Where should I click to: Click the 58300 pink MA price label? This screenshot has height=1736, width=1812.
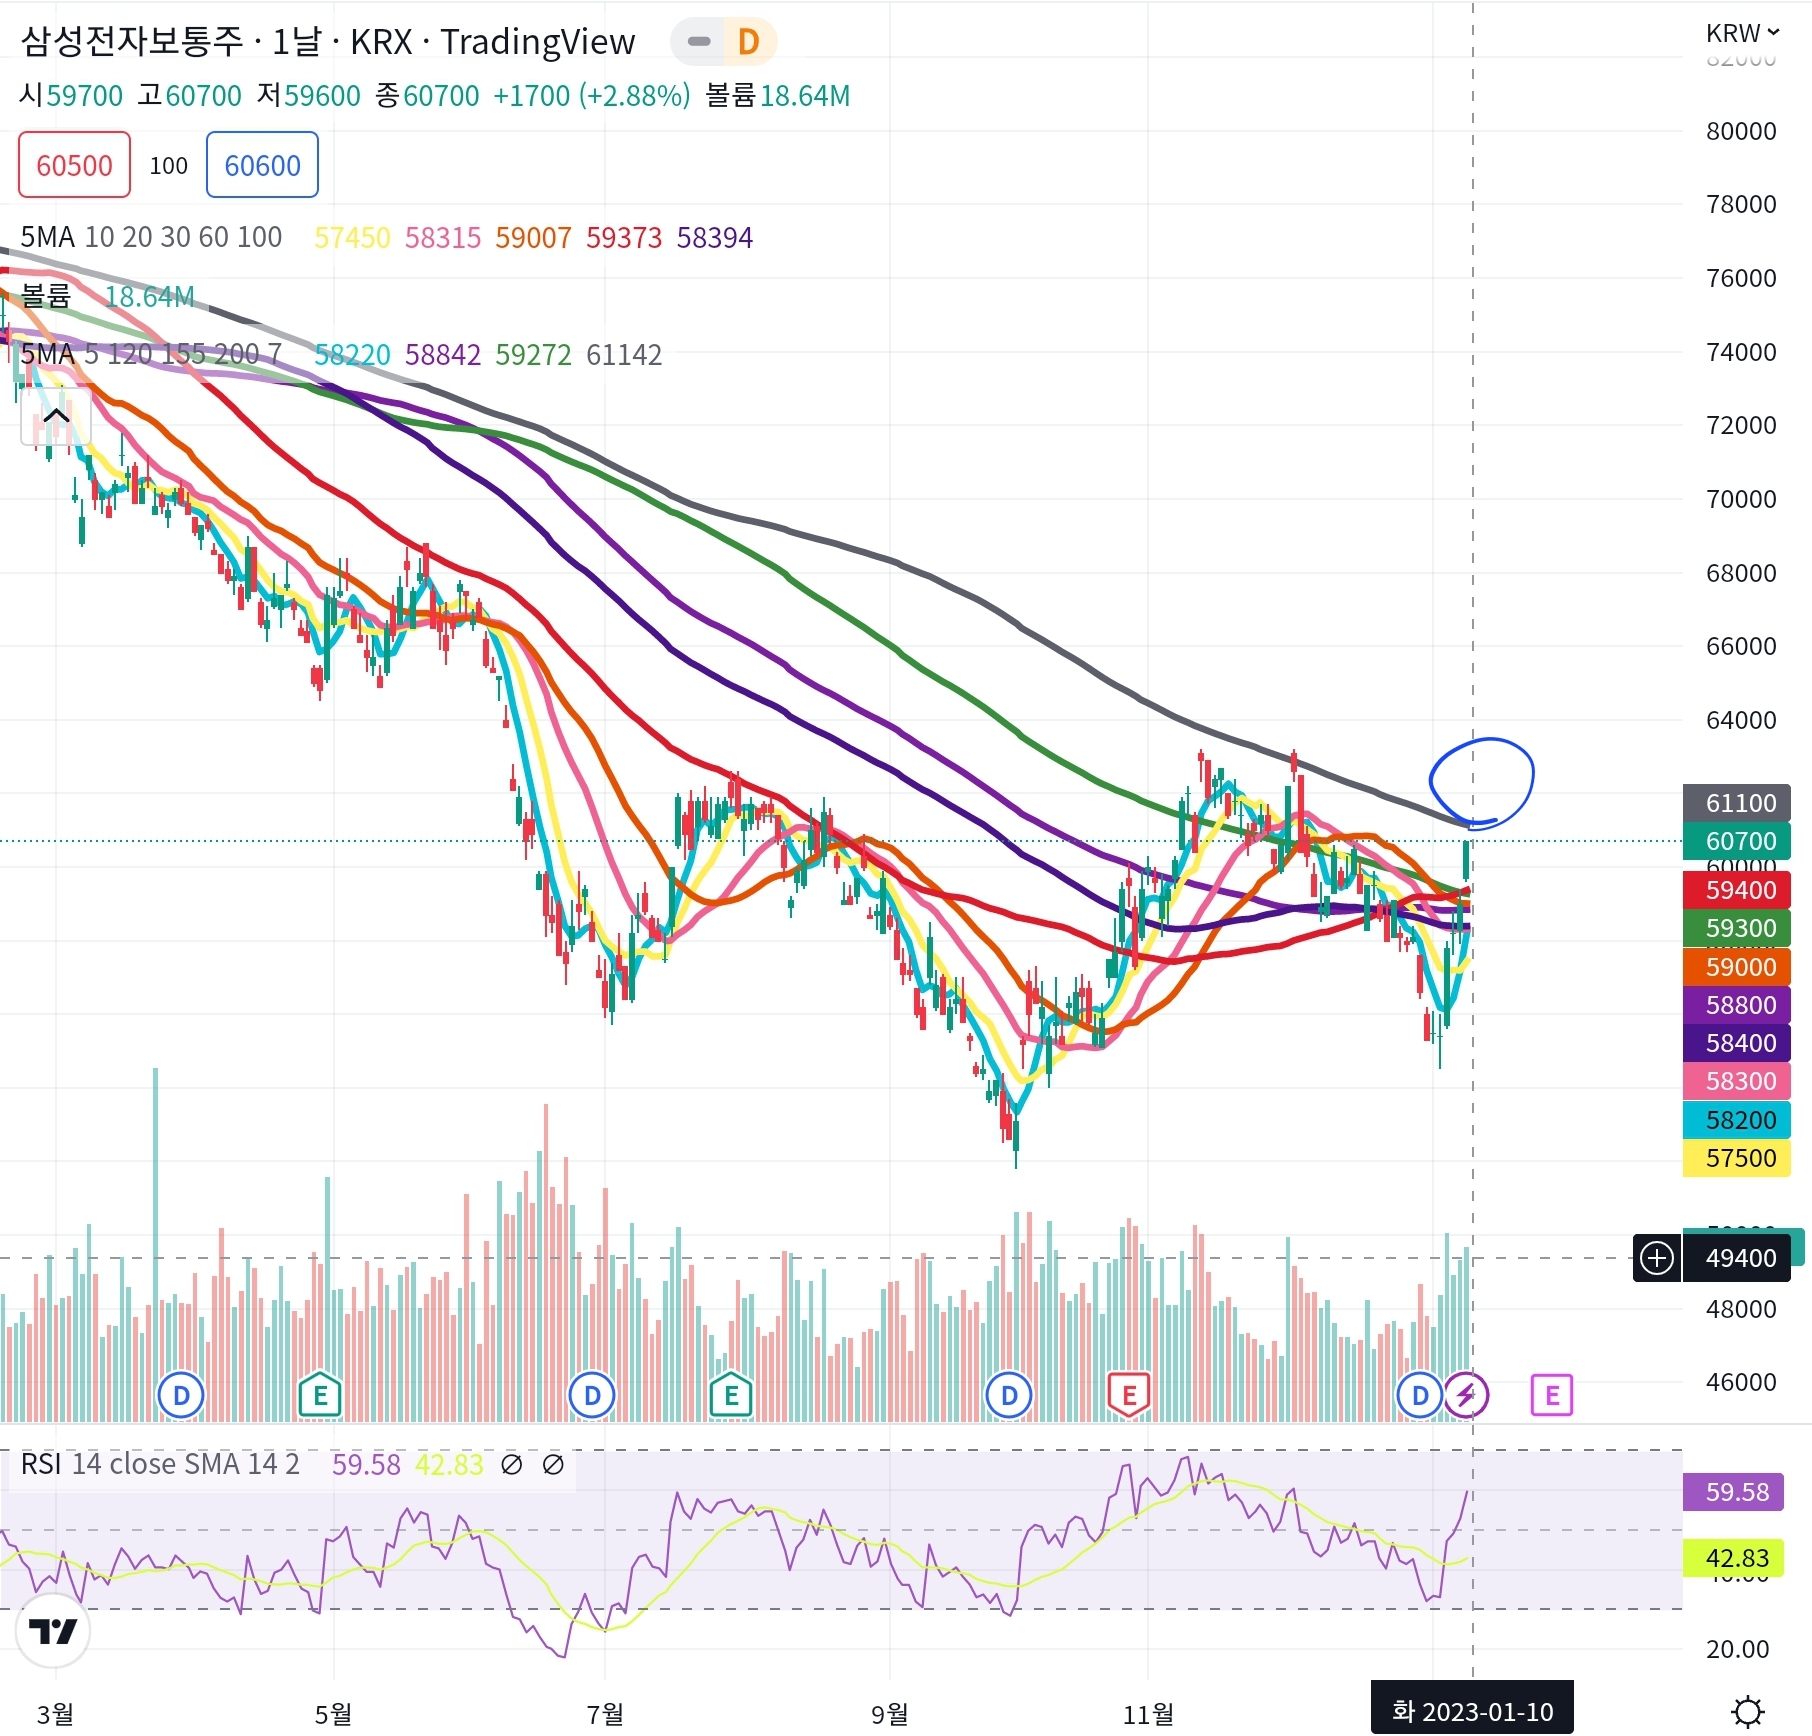pyautogui.click(x=1738, y=1081)
